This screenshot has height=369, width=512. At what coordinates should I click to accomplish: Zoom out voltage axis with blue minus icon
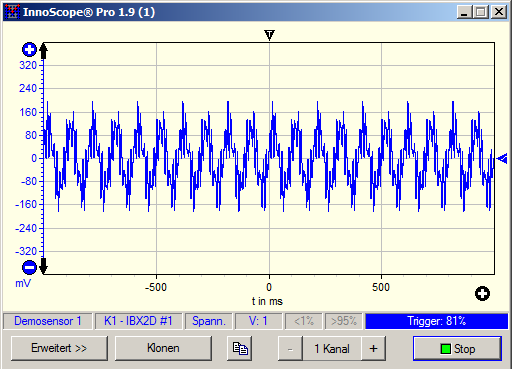pos(29,267)
